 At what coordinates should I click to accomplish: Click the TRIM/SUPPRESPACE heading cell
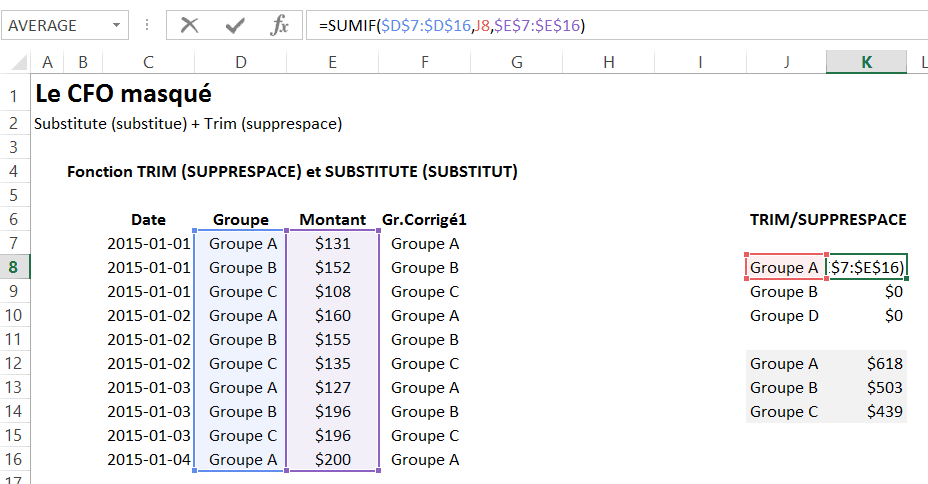[x=827, y=219]
